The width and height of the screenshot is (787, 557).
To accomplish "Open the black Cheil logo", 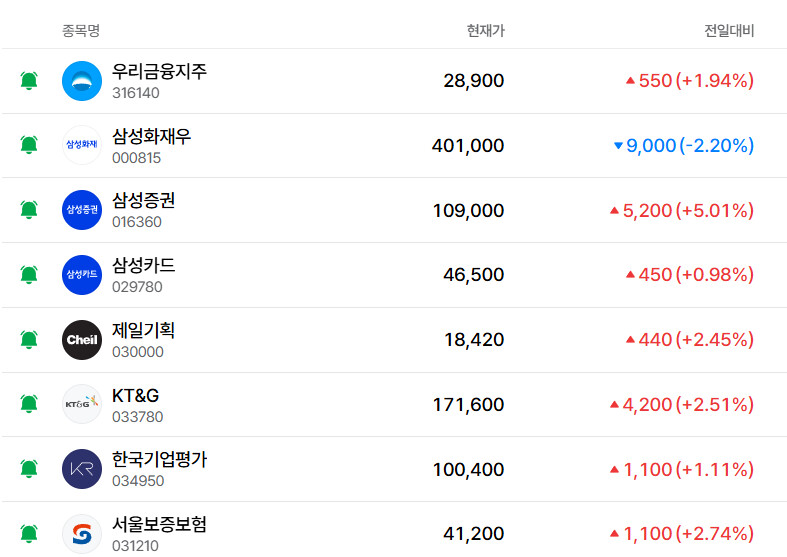I will pos(82,340).
